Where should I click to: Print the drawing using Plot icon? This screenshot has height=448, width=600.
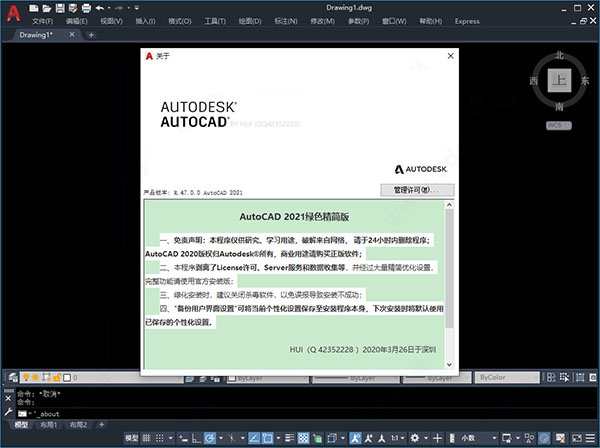pos(86,8)
